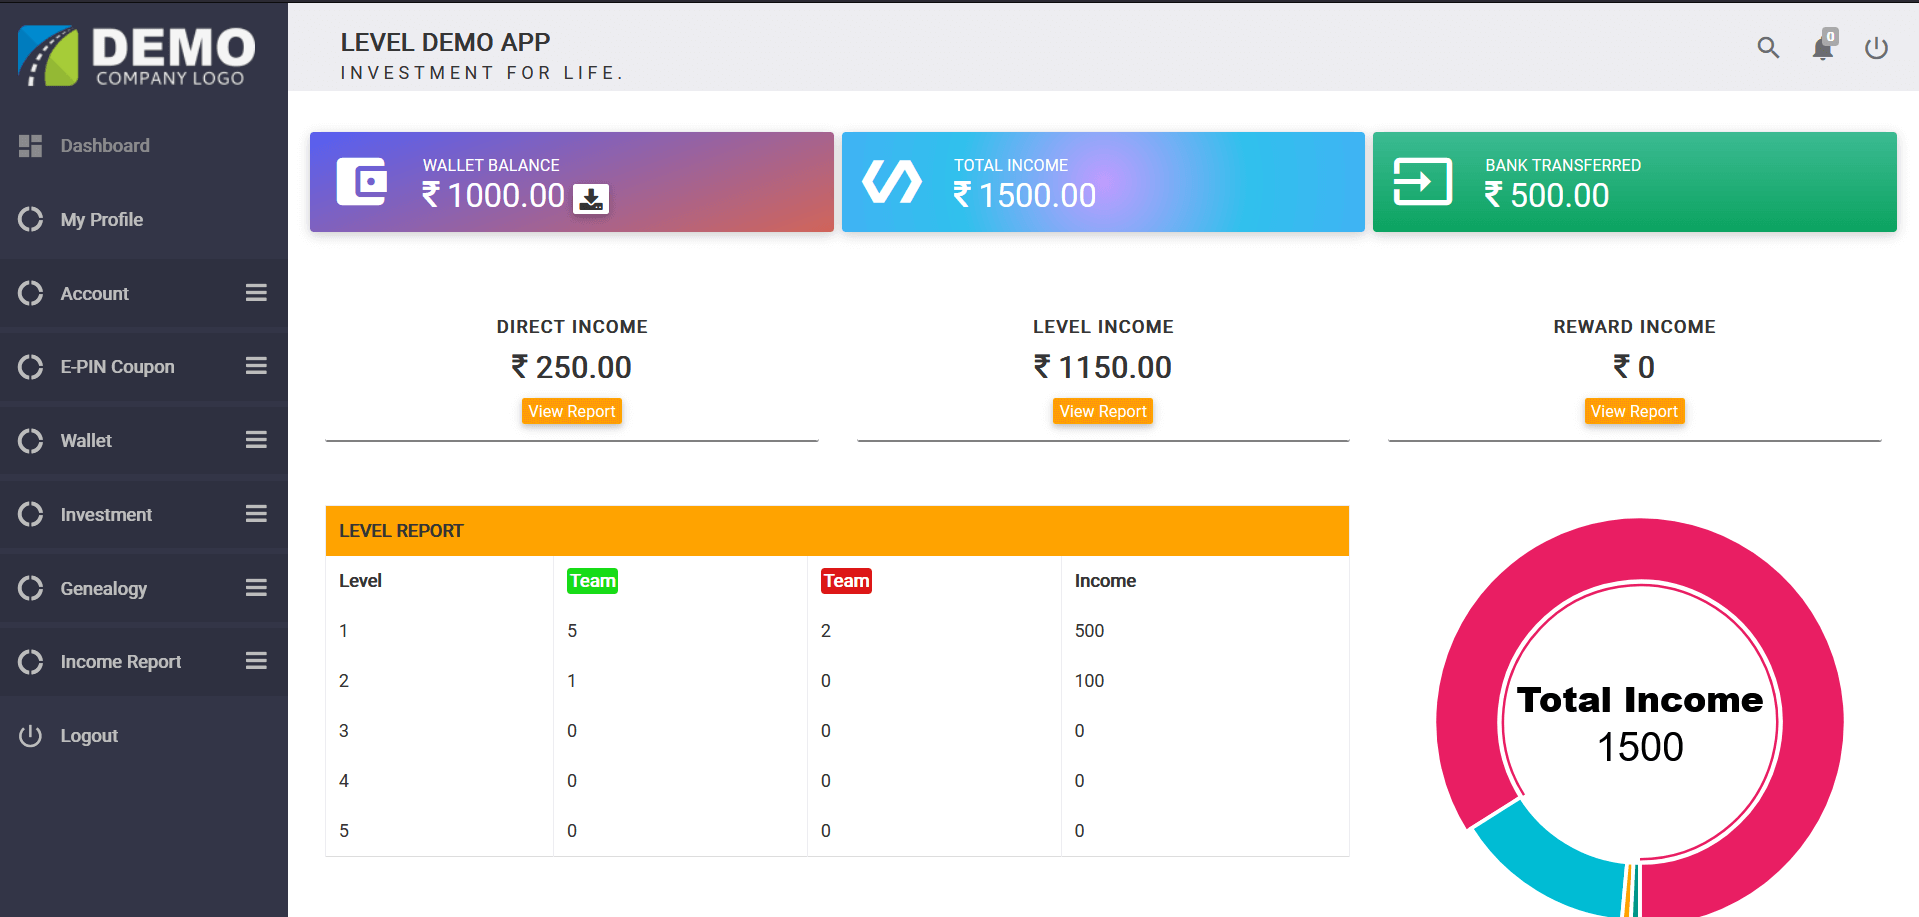
Task: Click the search magnifier icon
Action: 1768,48
